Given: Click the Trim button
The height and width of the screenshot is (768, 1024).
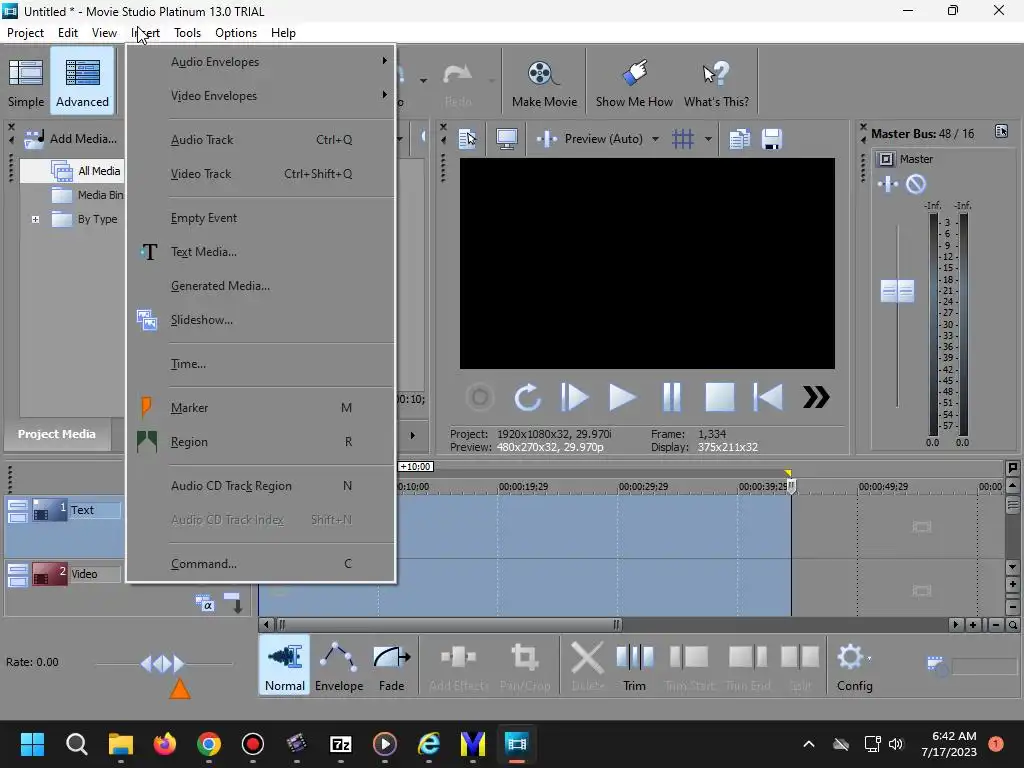Looking at the screenshot, I should [634, 665].
